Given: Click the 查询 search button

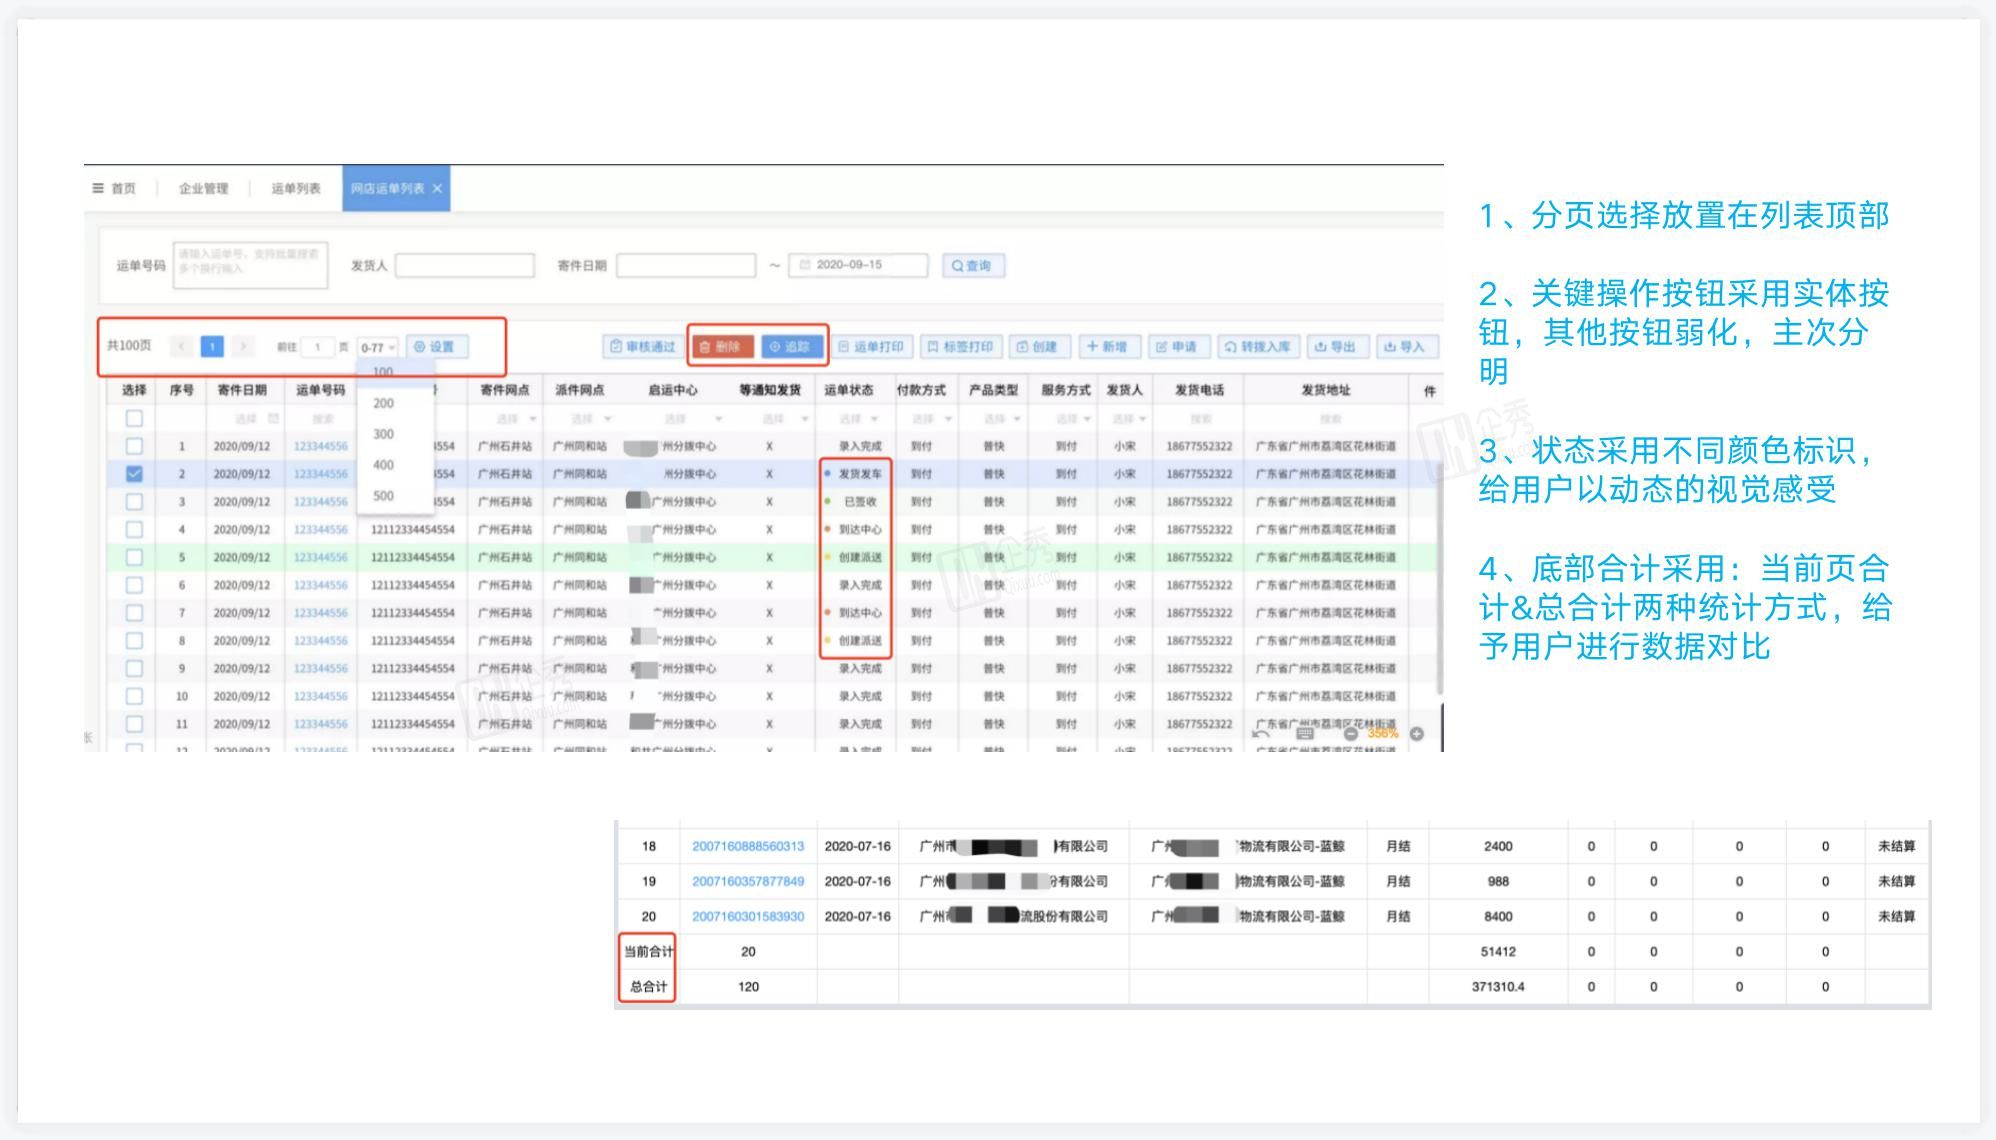Looking at the screenshot, I should [973, 265].
